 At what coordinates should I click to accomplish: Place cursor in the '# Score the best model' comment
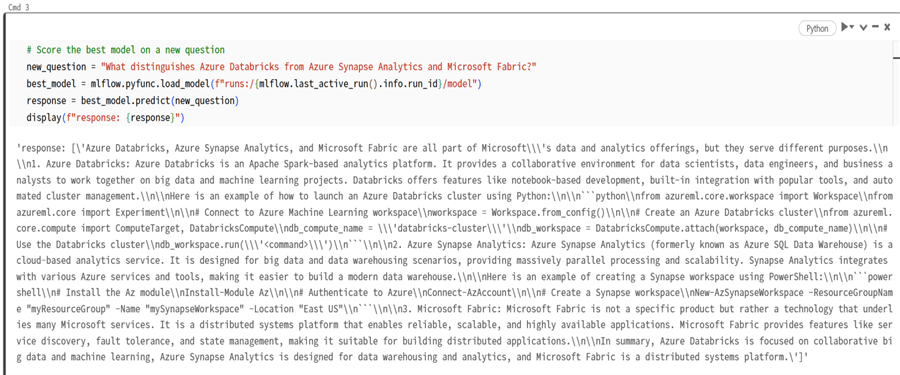[125, 49]
